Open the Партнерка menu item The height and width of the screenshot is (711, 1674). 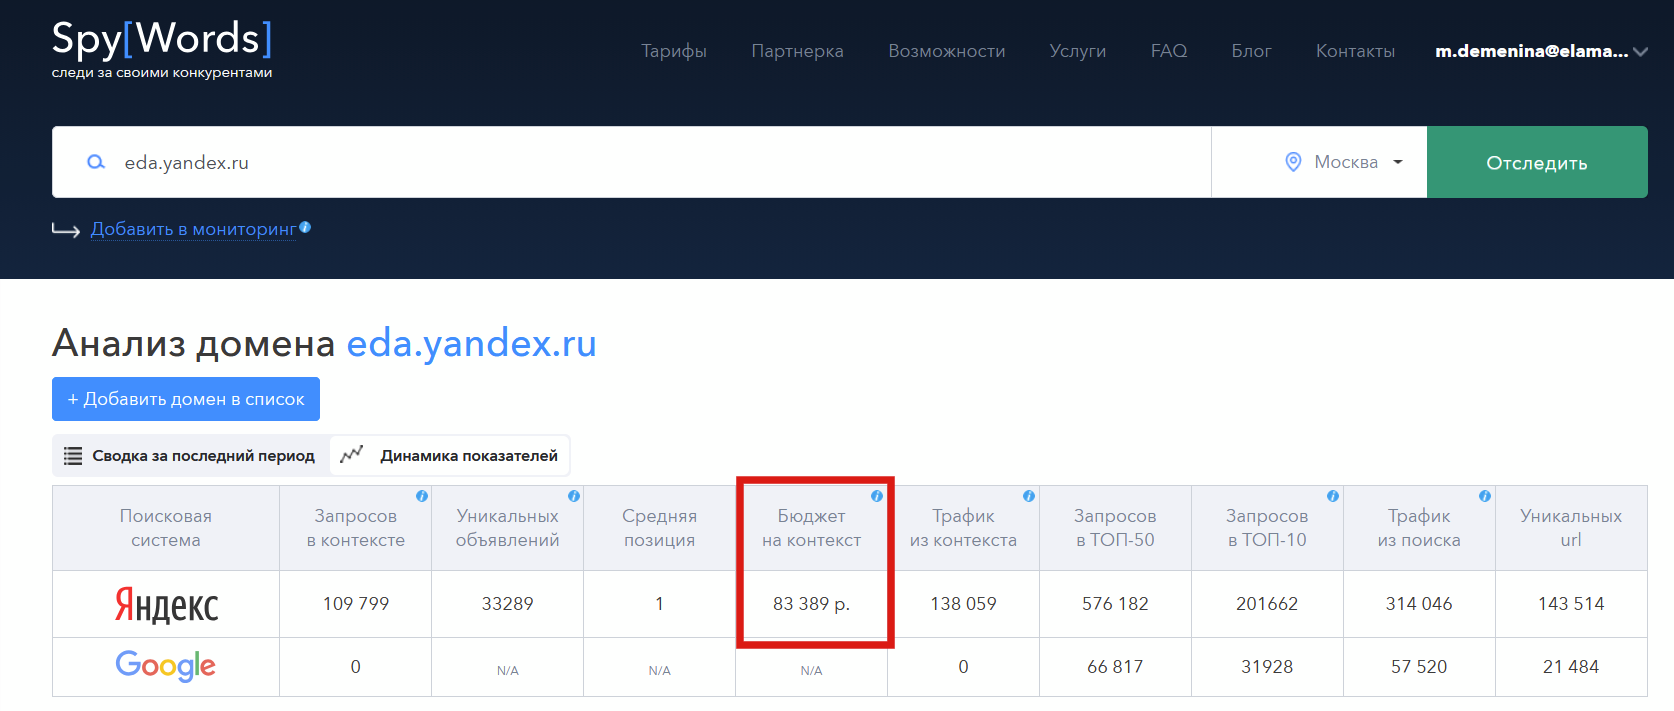pos(797,51)
